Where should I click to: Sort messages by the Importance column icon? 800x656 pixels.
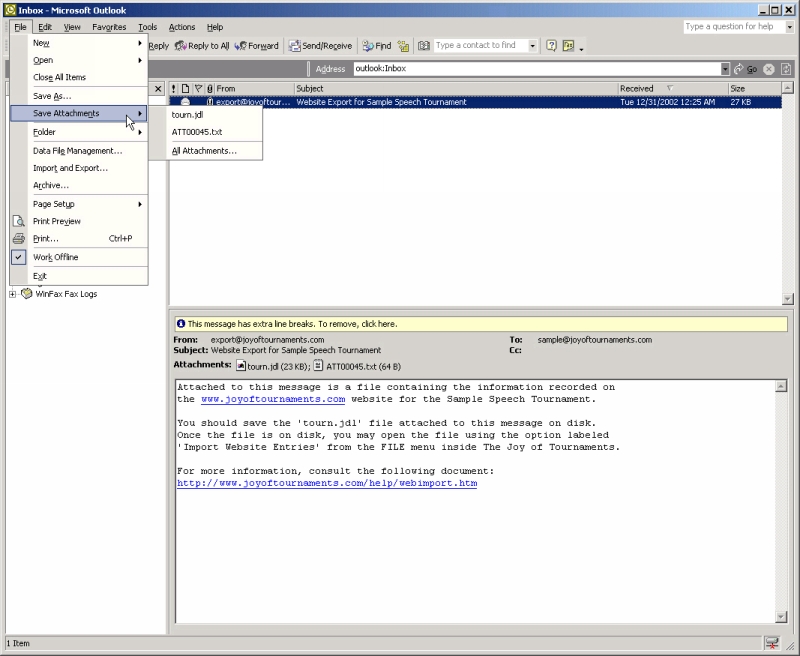tap(174, 89)
